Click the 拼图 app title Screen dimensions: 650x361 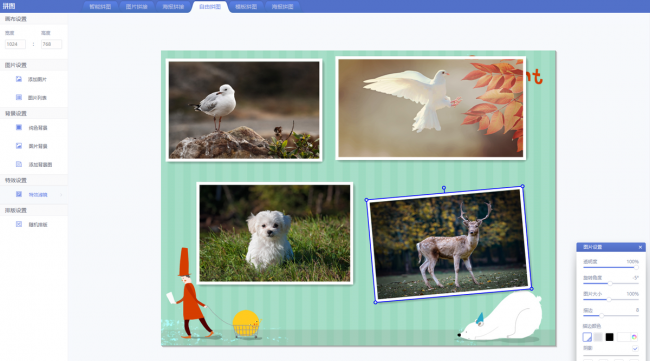click(x=9, y=6)
